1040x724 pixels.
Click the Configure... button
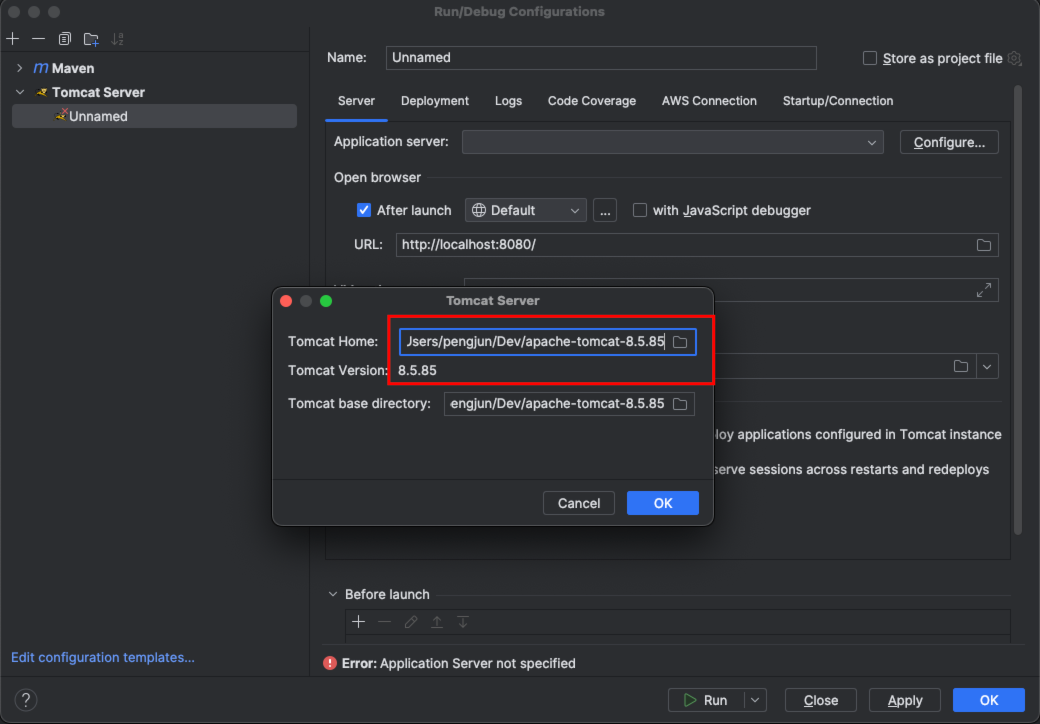[949, 142]
